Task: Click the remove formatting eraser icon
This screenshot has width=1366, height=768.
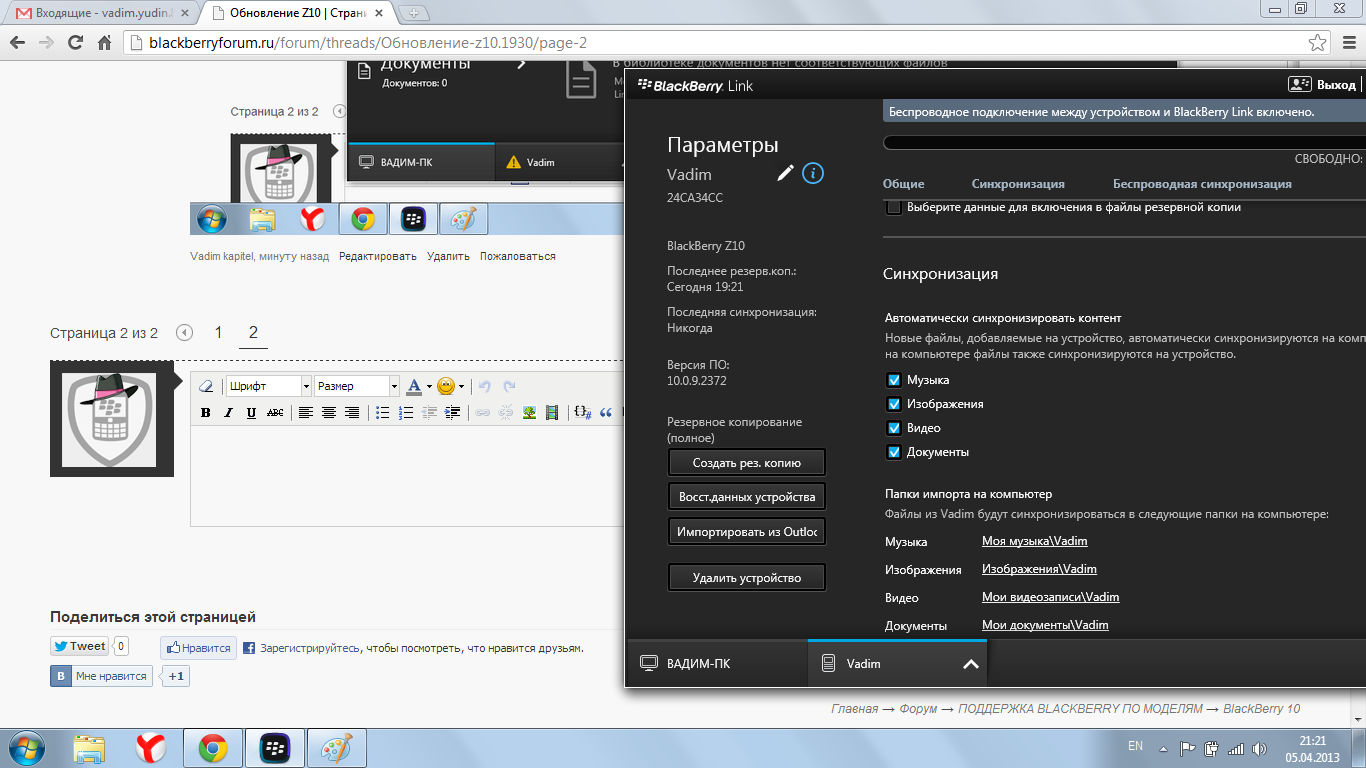Action: coord(206,386)
